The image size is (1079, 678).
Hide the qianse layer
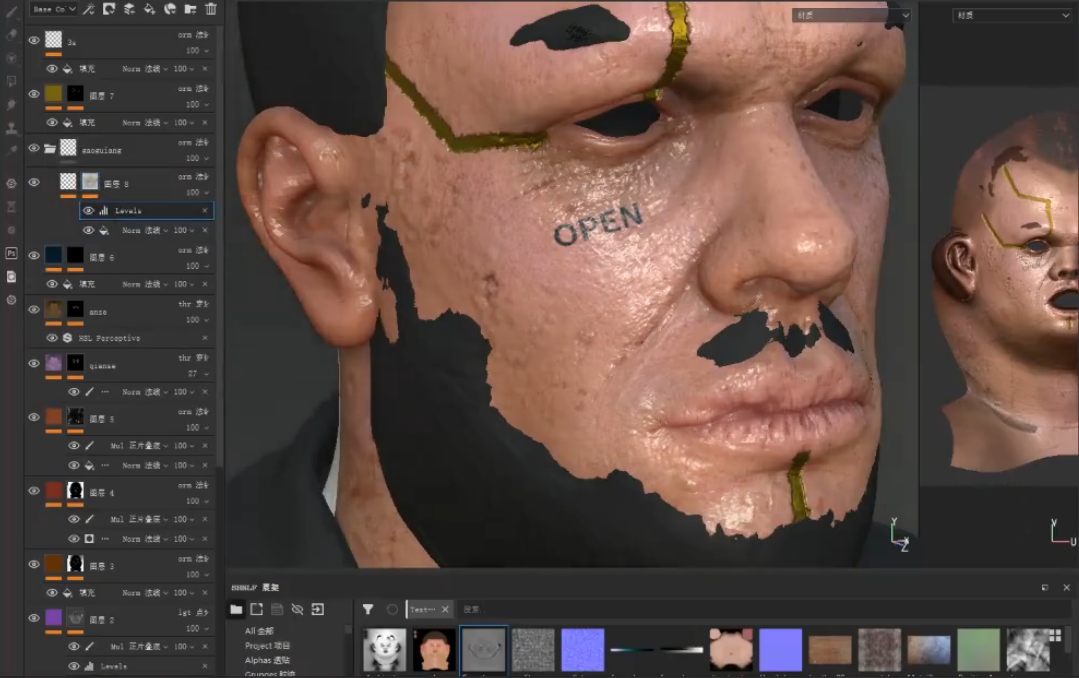34,363
